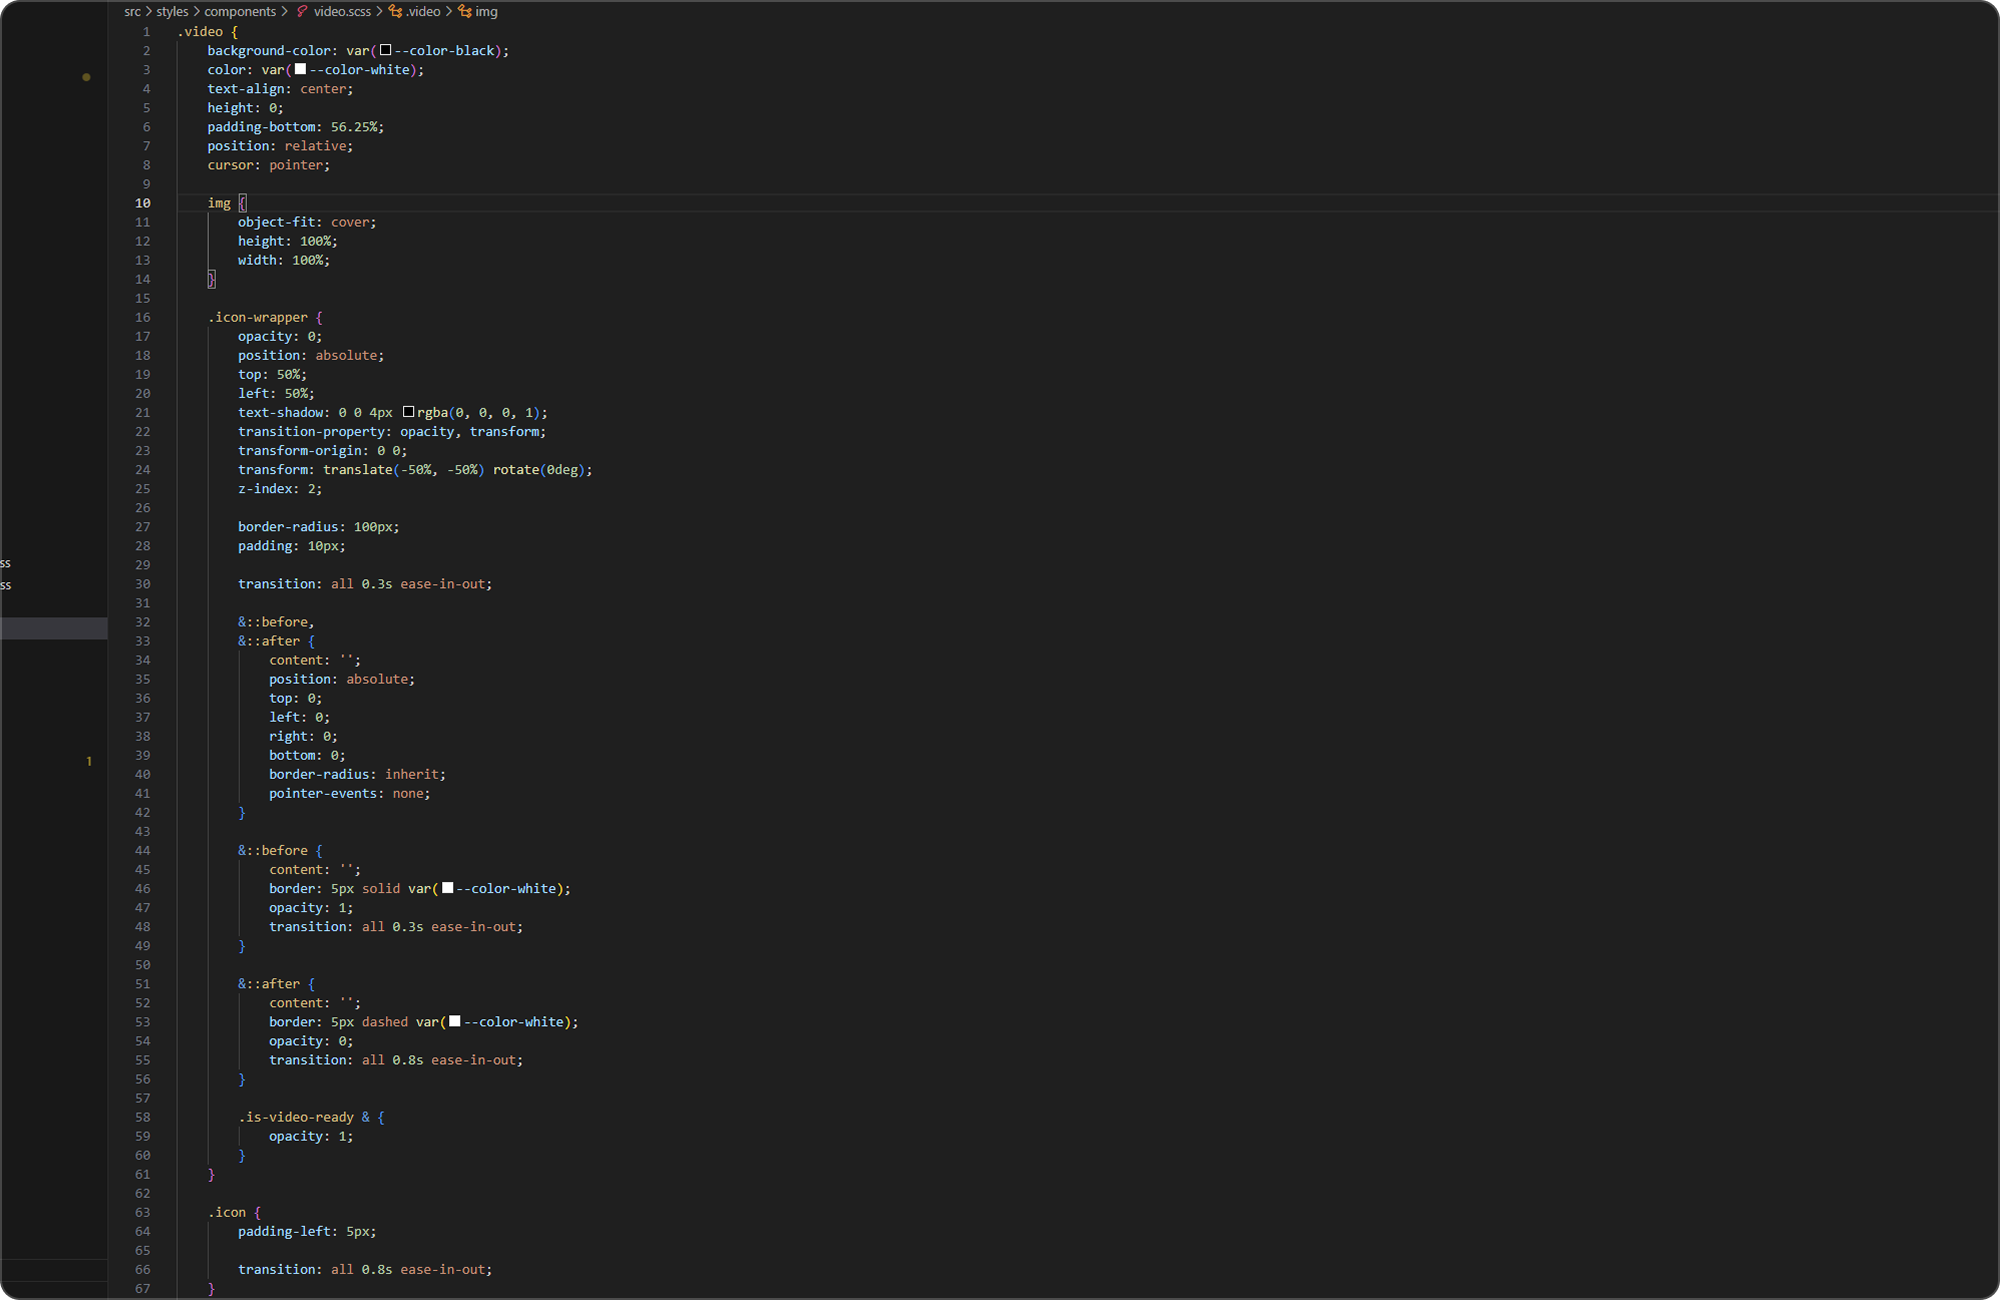Viewport: 2000px width, 1300px height.
Task: Open the components breadcrumb folder
Action: pyautogui.click(x=240, y=12)
